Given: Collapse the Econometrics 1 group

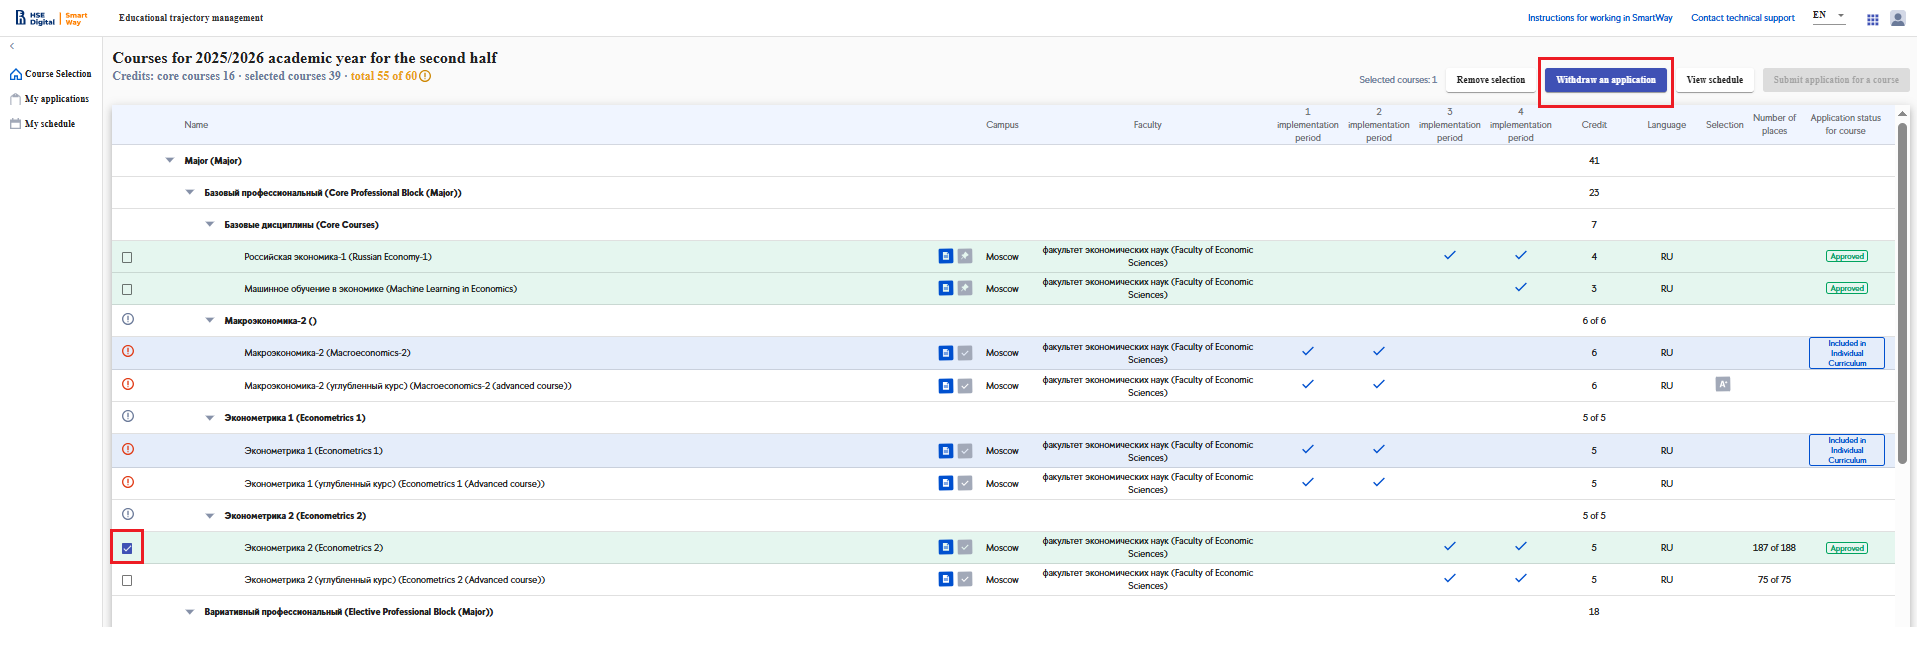Looking at the screenshot, I should click(x=210, y=418).
